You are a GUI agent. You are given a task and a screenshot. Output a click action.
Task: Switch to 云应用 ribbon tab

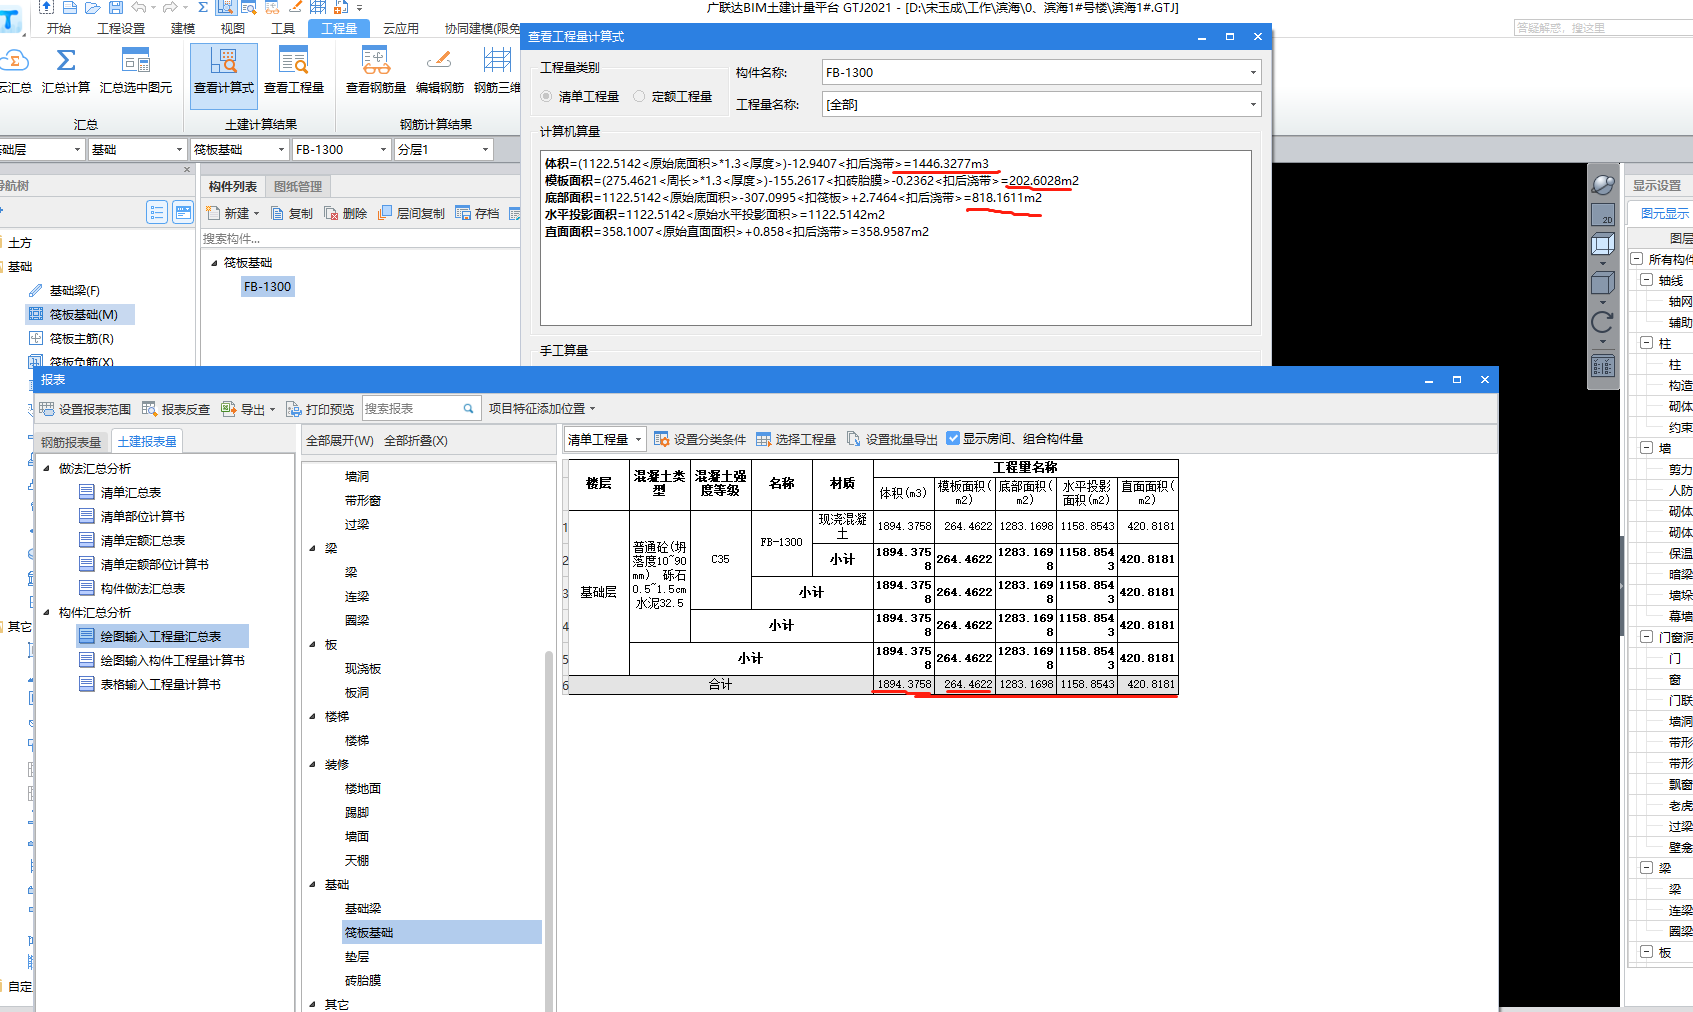[401, 28]
